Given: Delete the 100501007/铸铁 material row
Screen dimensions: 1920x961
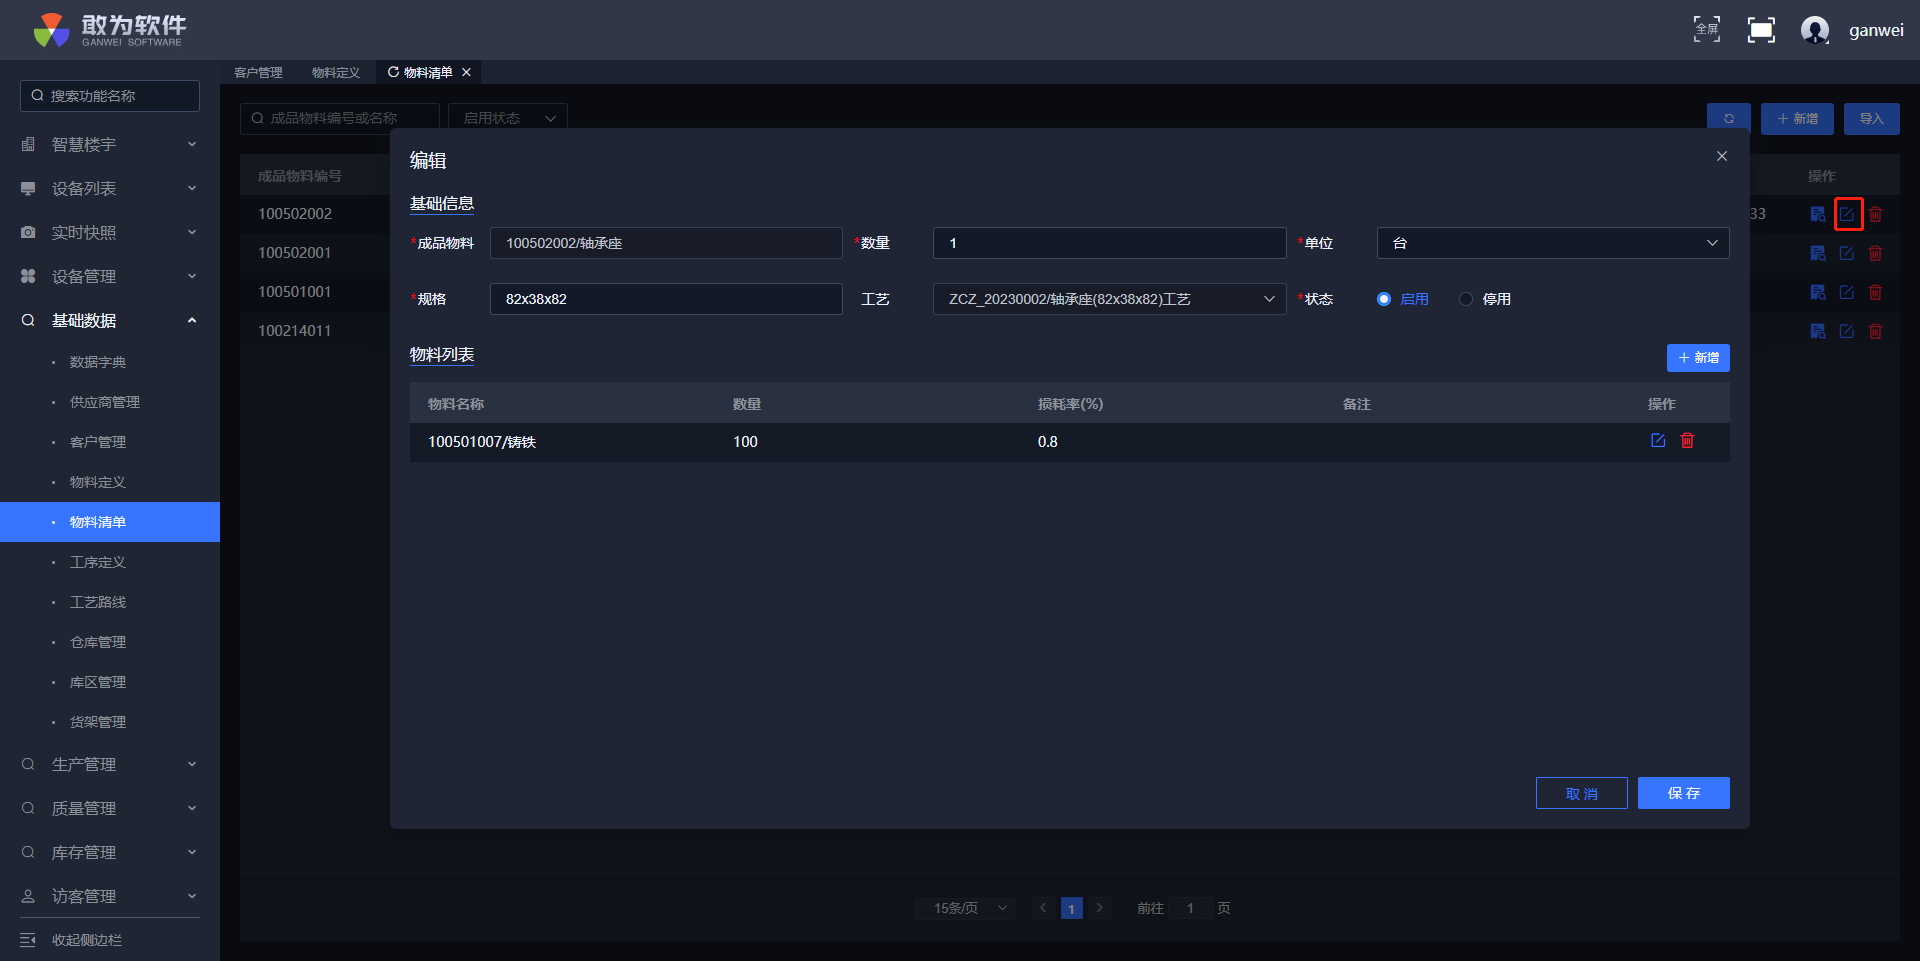Looking at the screenshot, I should tap(1687, 441).
